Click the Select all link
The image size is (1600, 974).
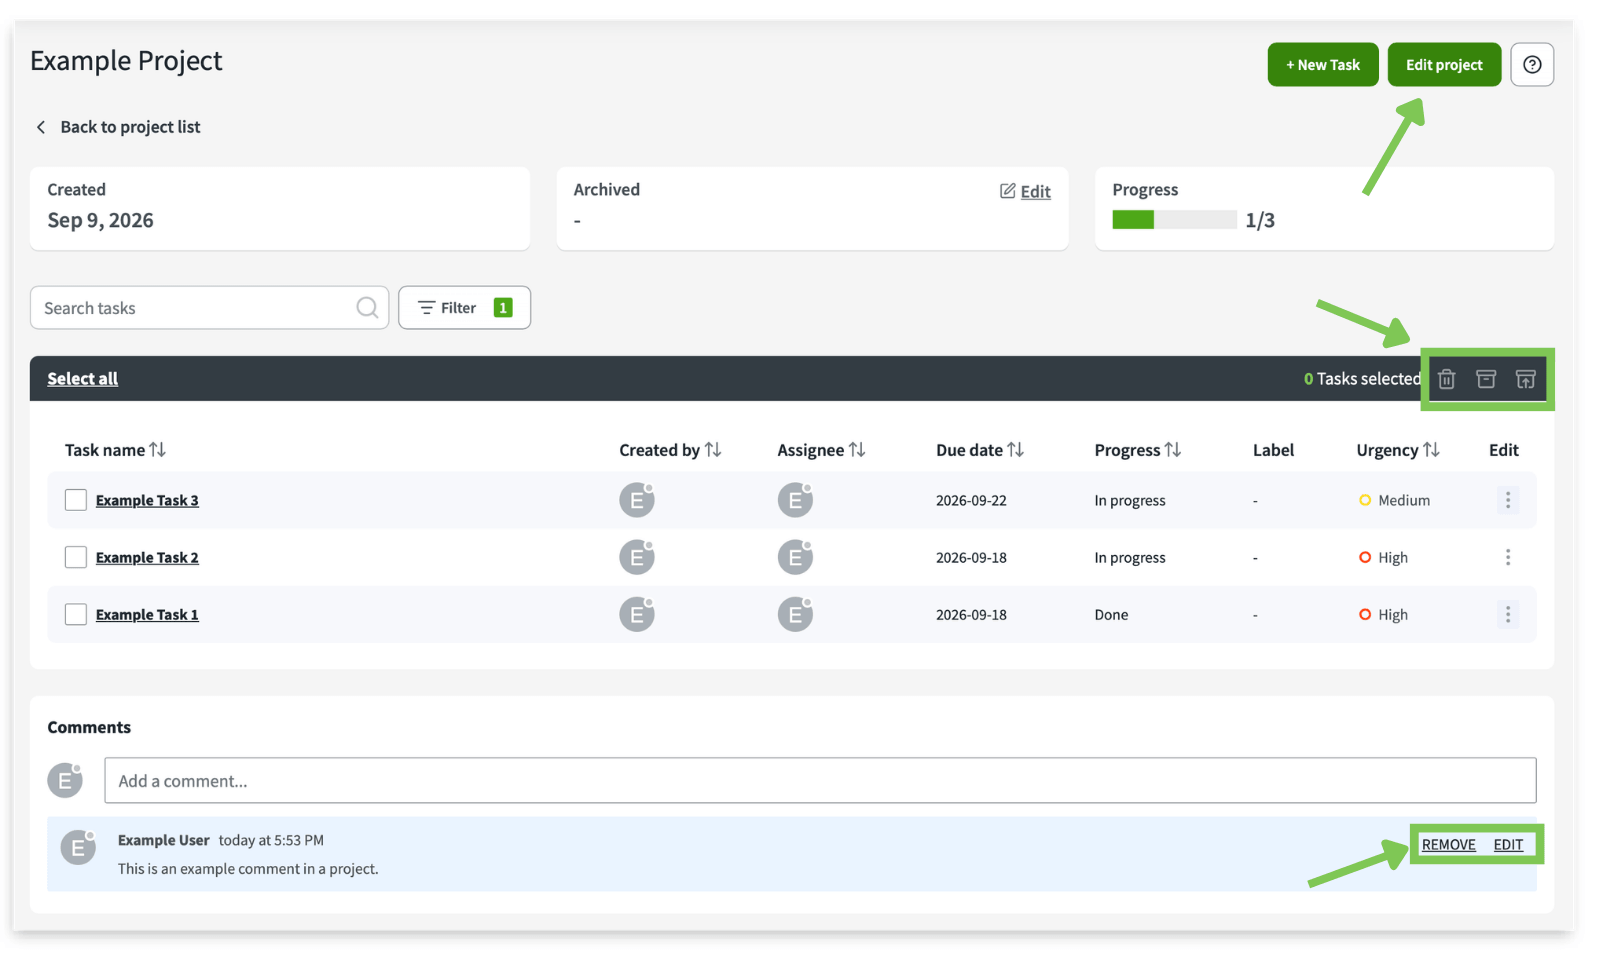coord(82,379)
